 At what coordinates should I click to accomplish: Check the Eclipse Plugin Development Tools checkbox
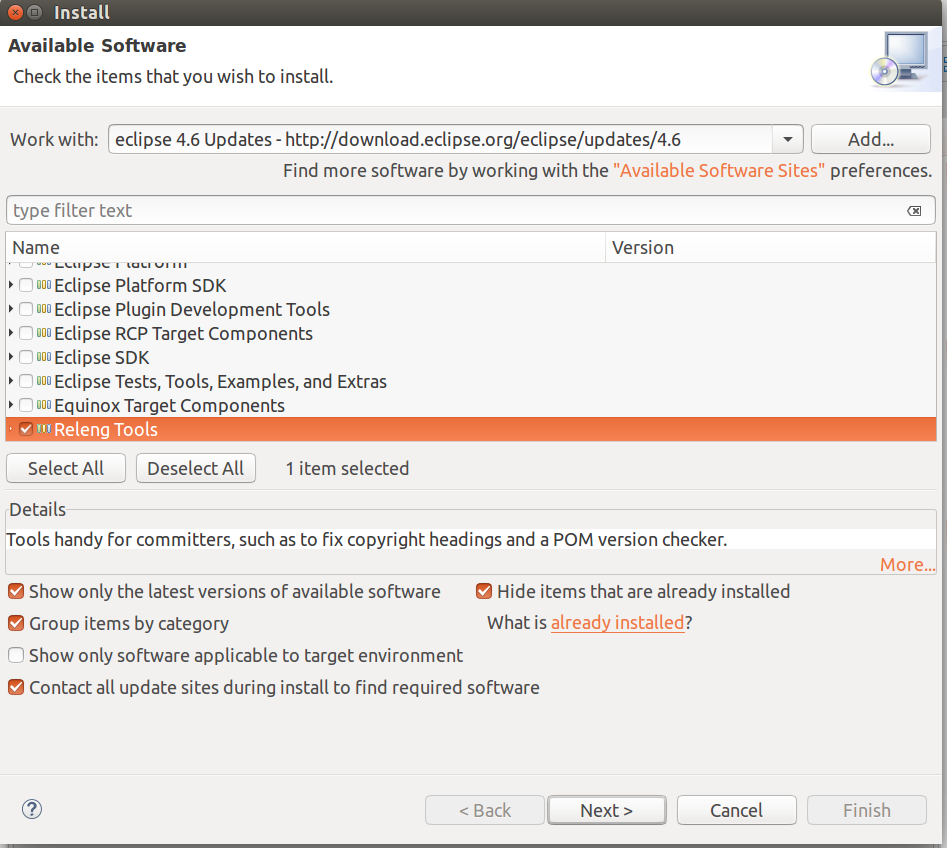26,309
